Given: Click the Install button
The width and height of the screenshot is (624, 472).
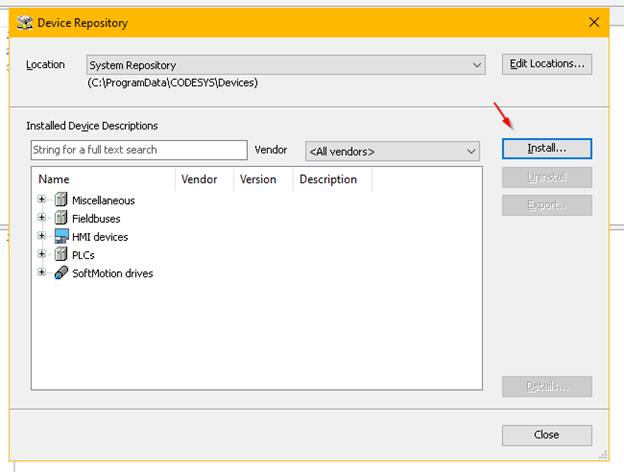Looking at the screenshot, I should 547,148.
